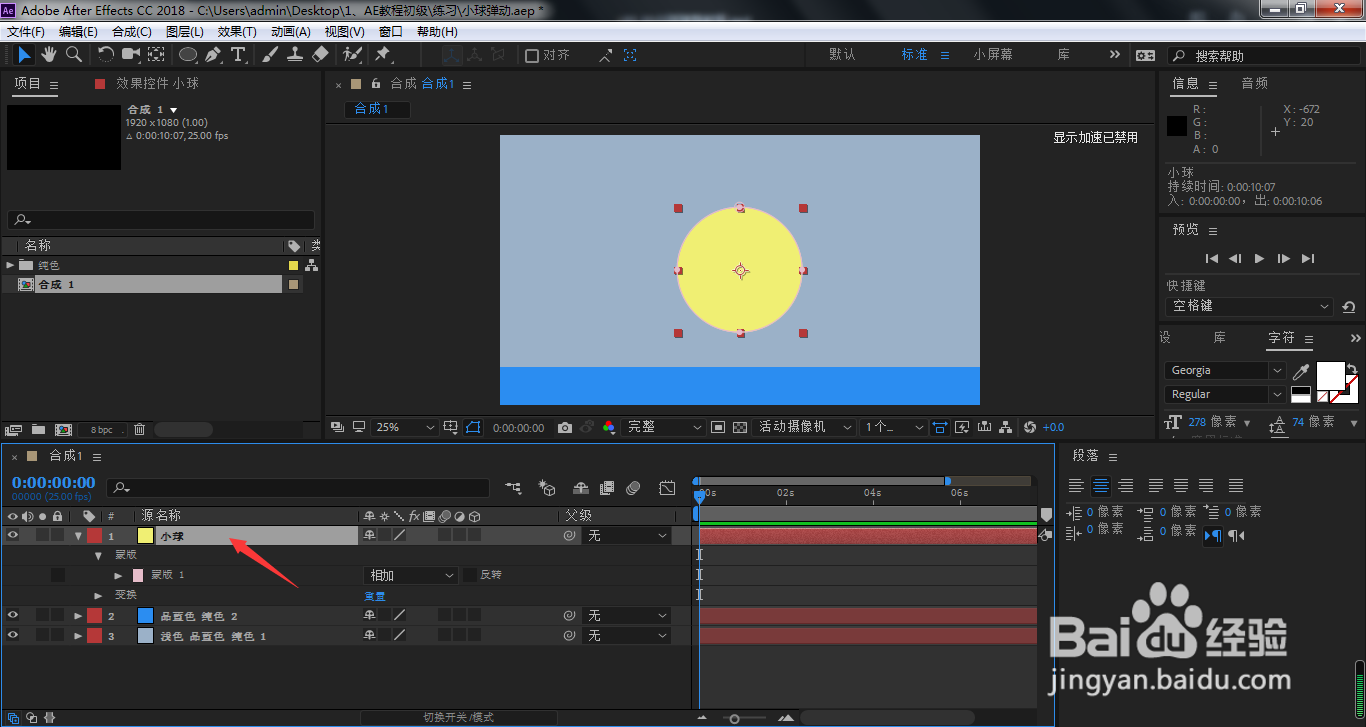Select the Selection arrow tool
Viewport: 1366px width, 727px height.
25,54
